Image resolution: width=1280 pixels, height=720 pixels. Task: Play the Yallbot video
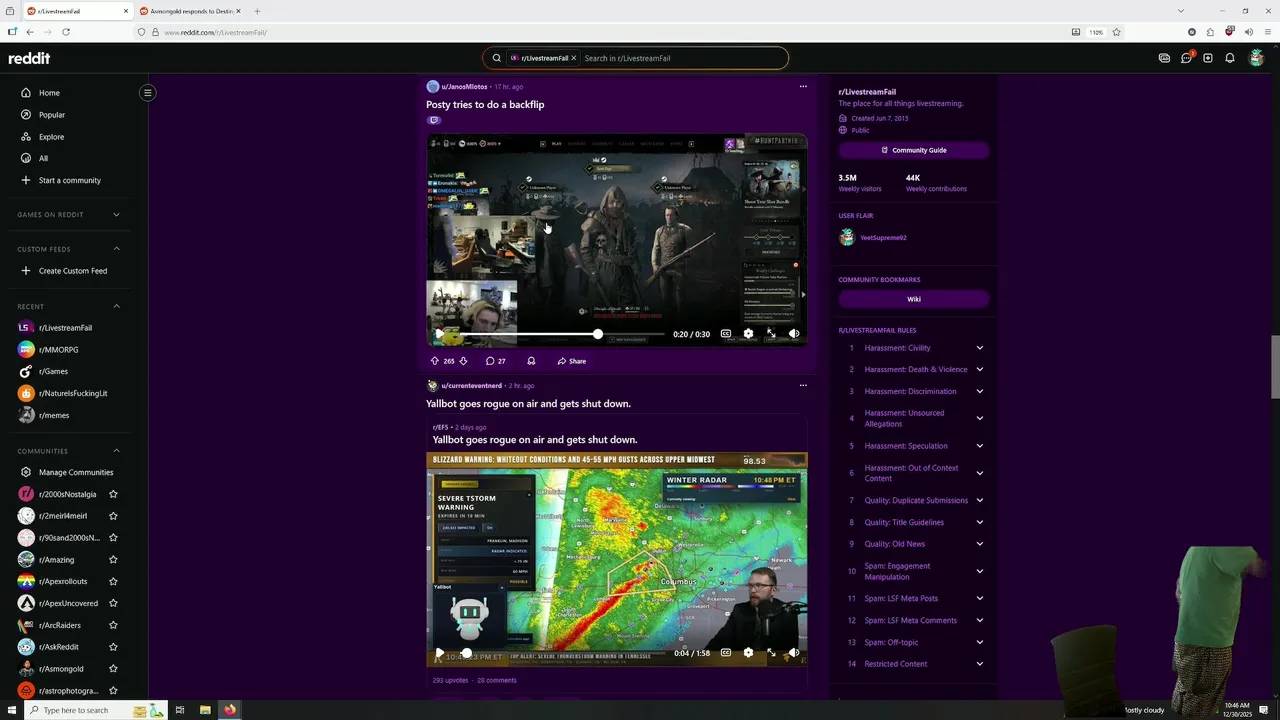(439, 653)
